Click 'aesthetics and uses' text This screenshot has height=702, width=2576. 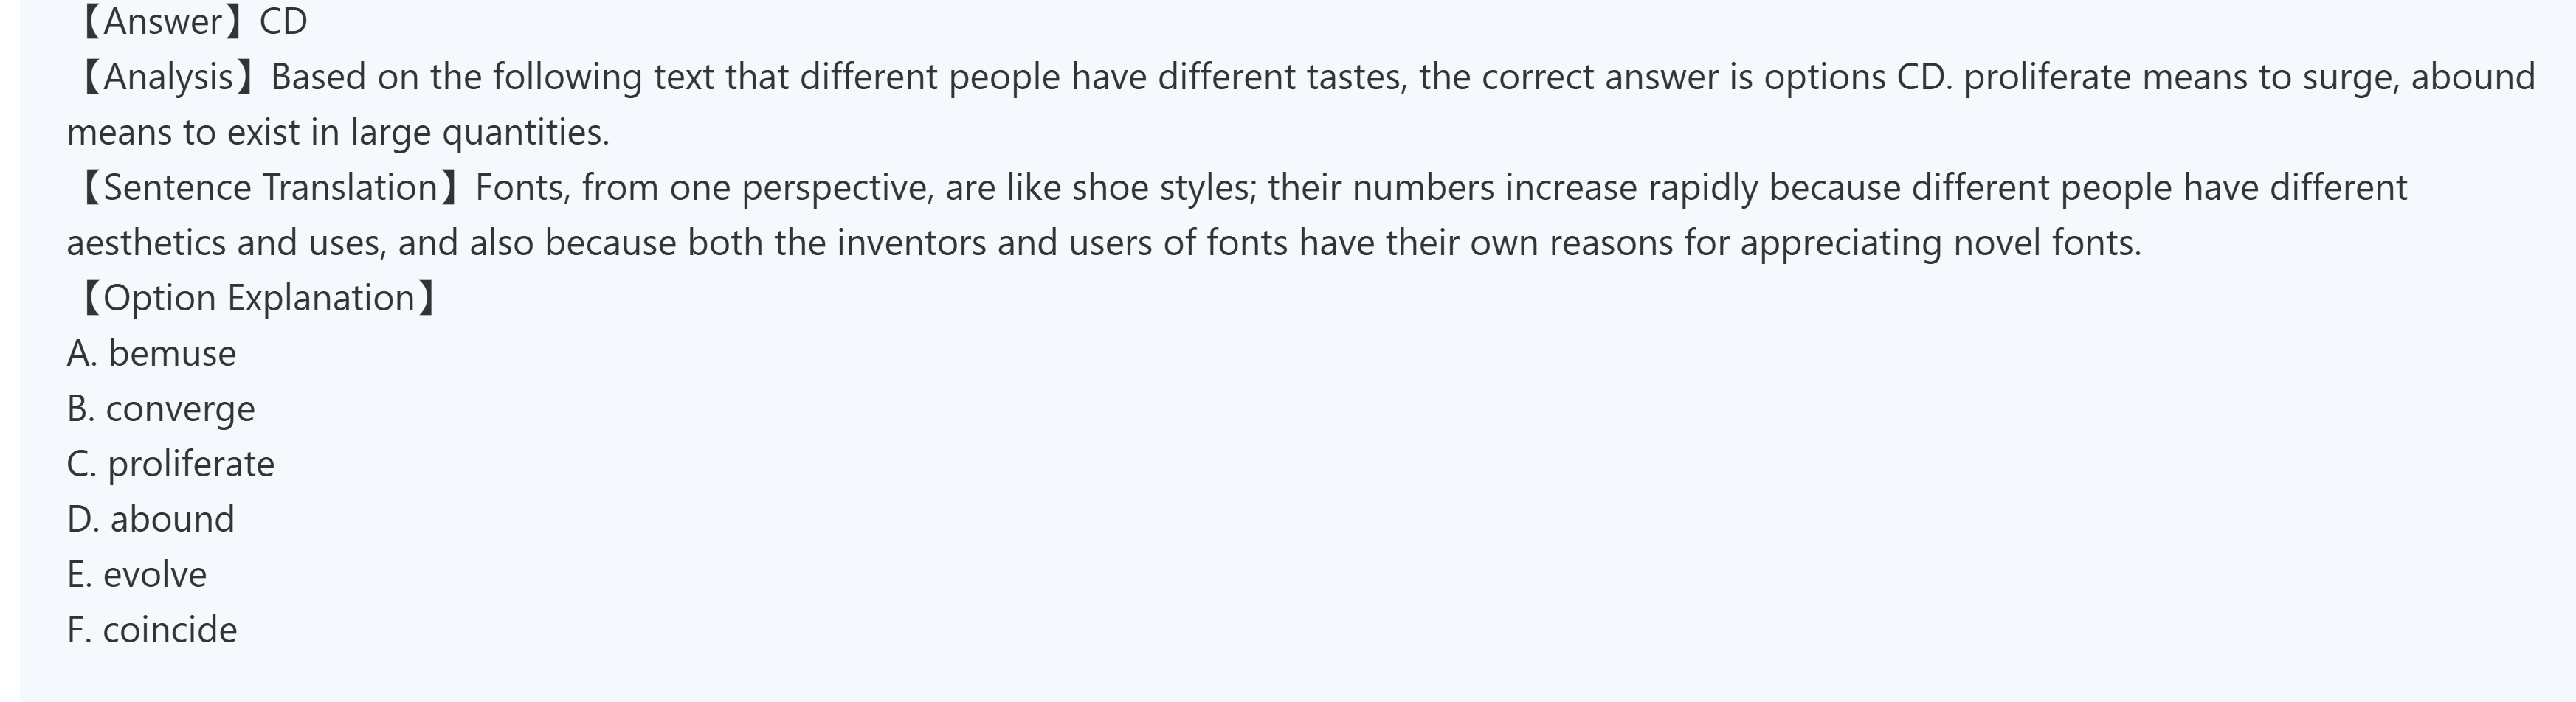(x=226, y=243)
